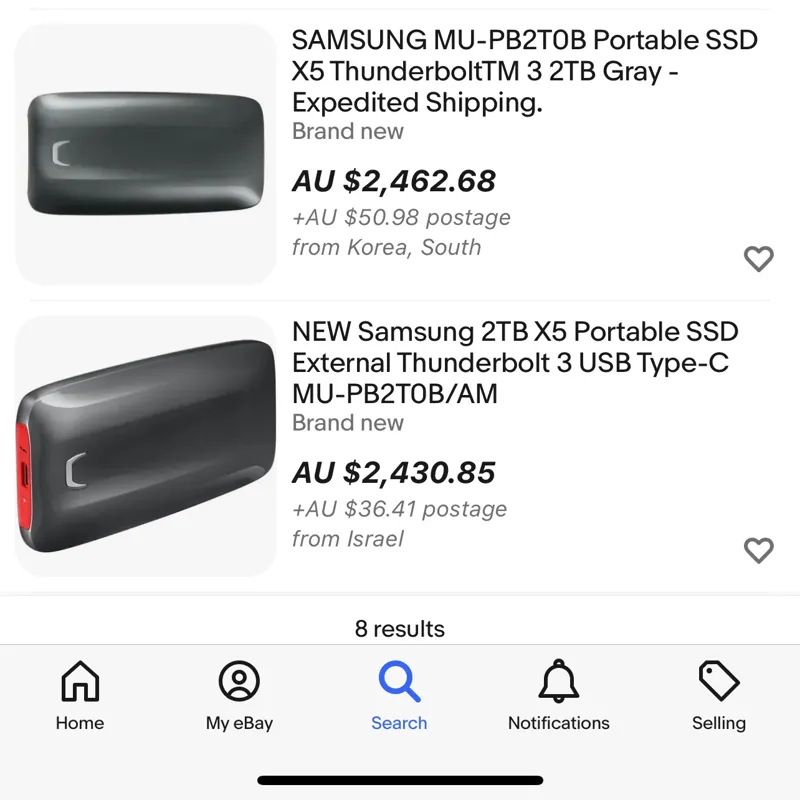Screen dimensions: 800x800
Task: Tap the Home house icon
Action: pyautogui.click(x=80, y=682)
